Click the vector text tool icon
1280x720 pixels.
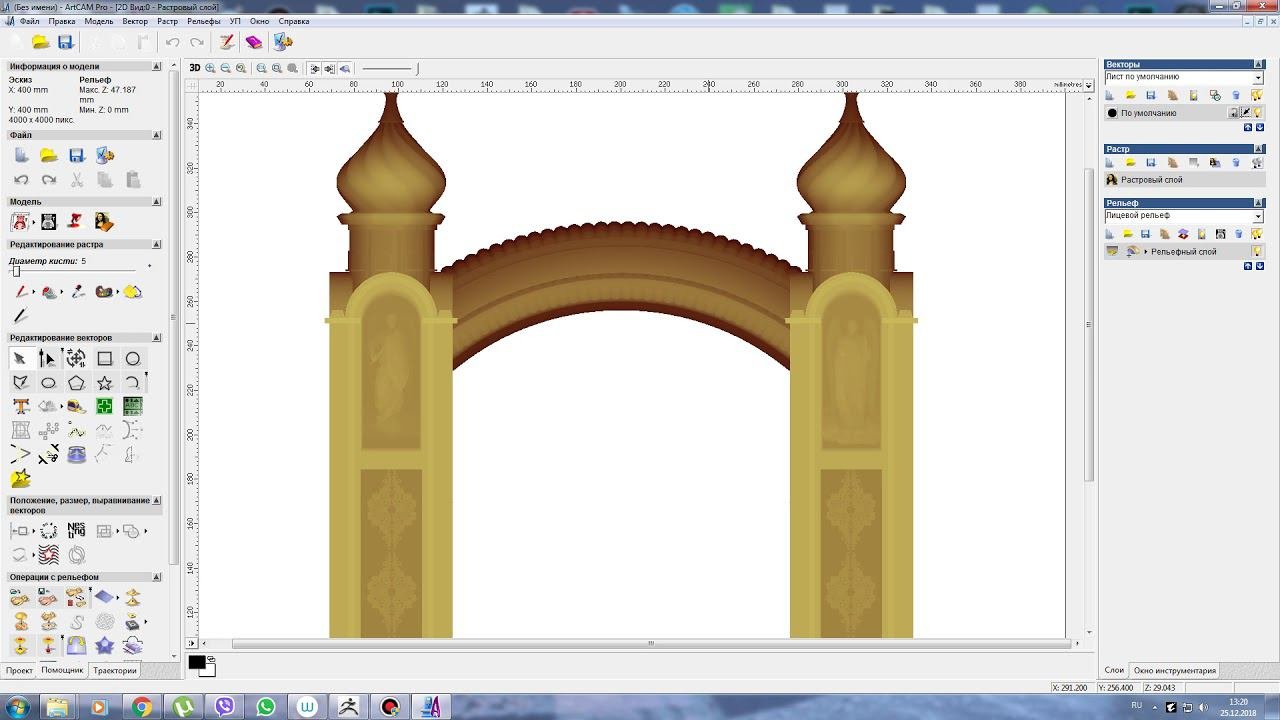20,406
